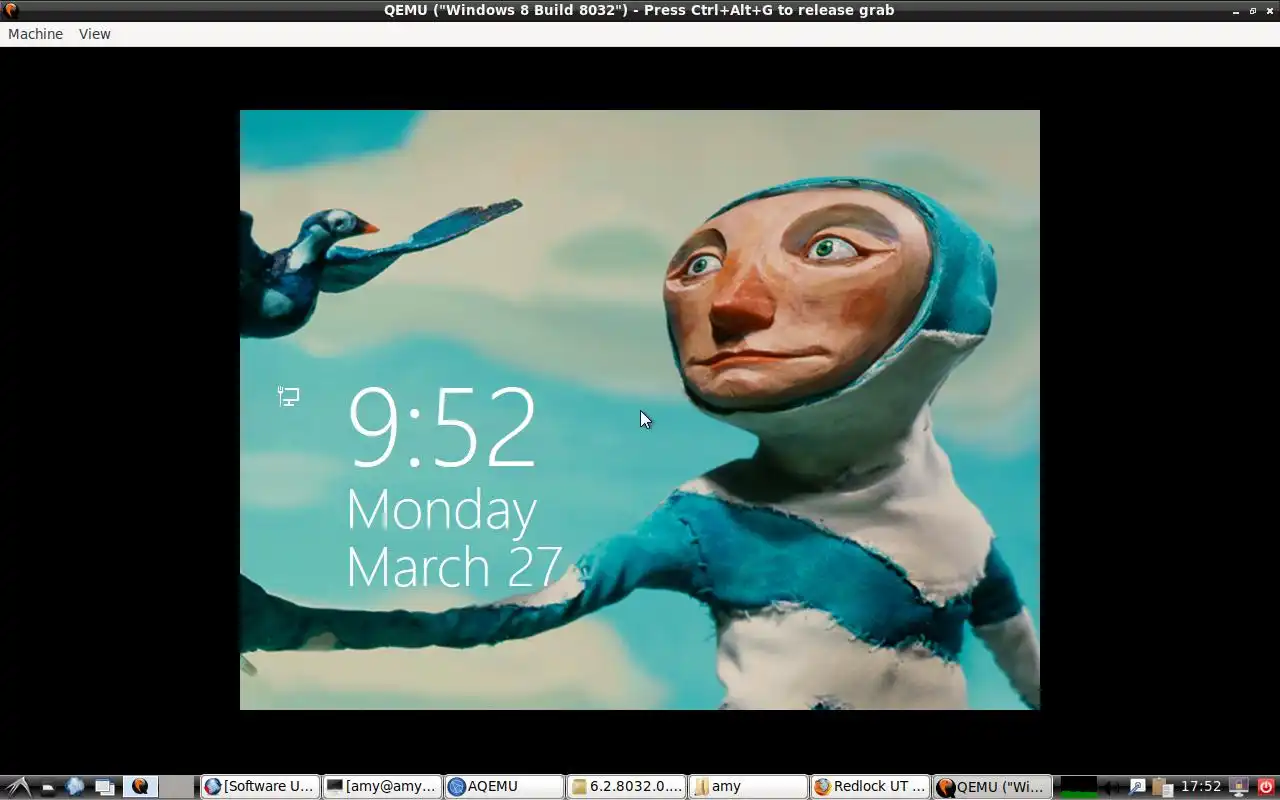
Task: Switch to the Software Update taskbar window
Action: tap(260, 786)
